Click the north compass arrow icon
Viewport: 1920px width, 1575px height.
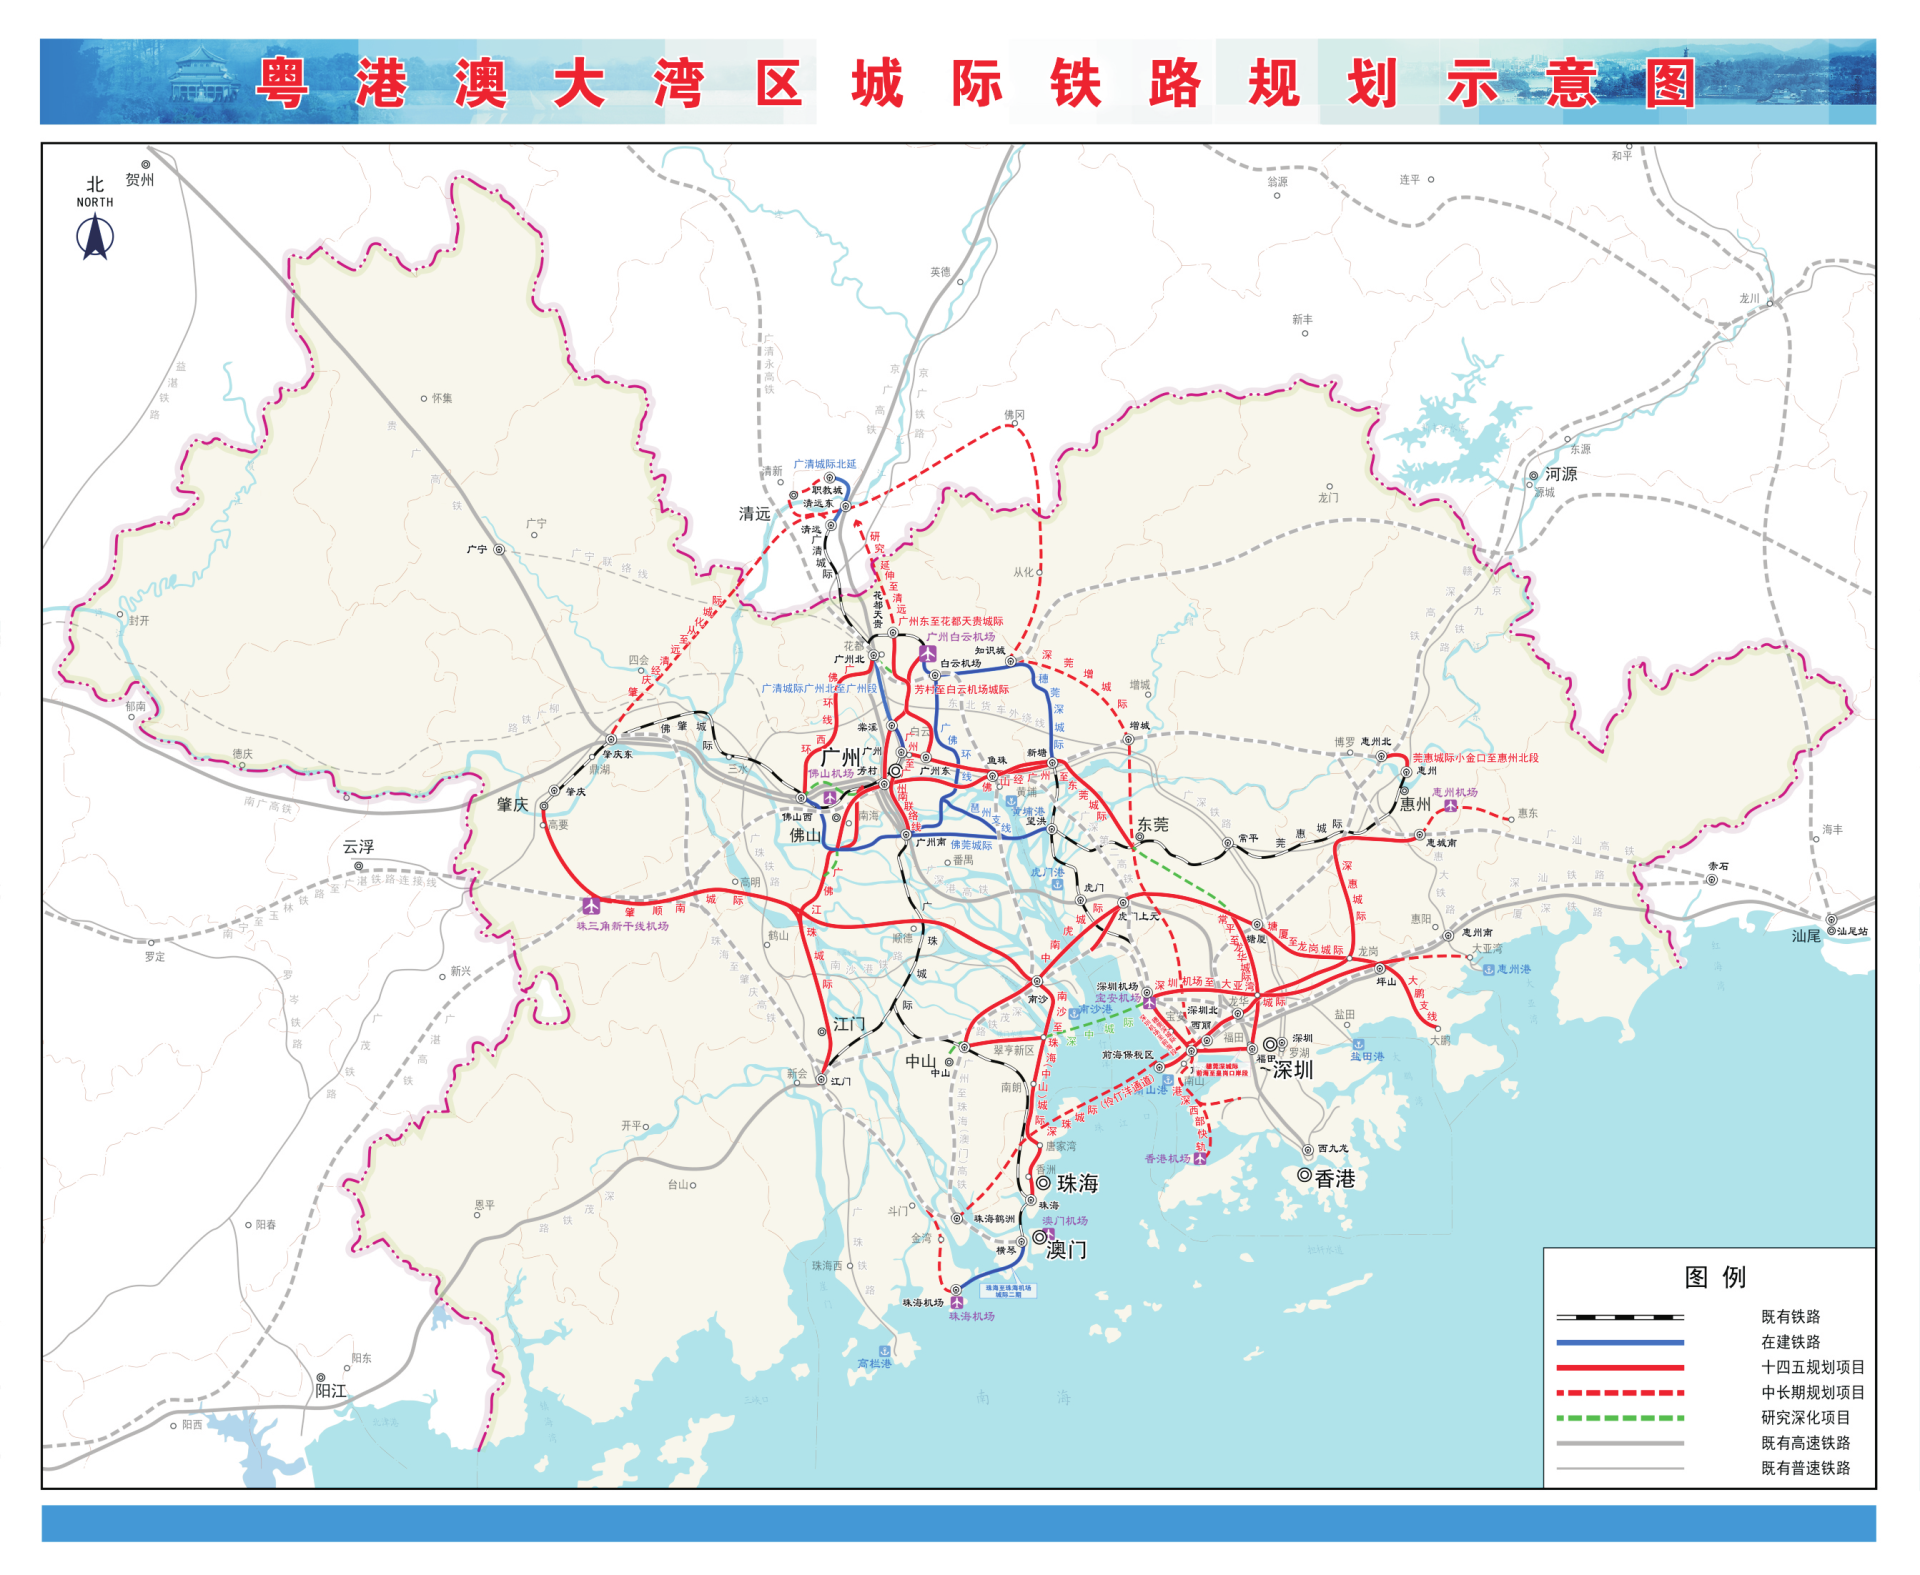[x=95, y=238]
